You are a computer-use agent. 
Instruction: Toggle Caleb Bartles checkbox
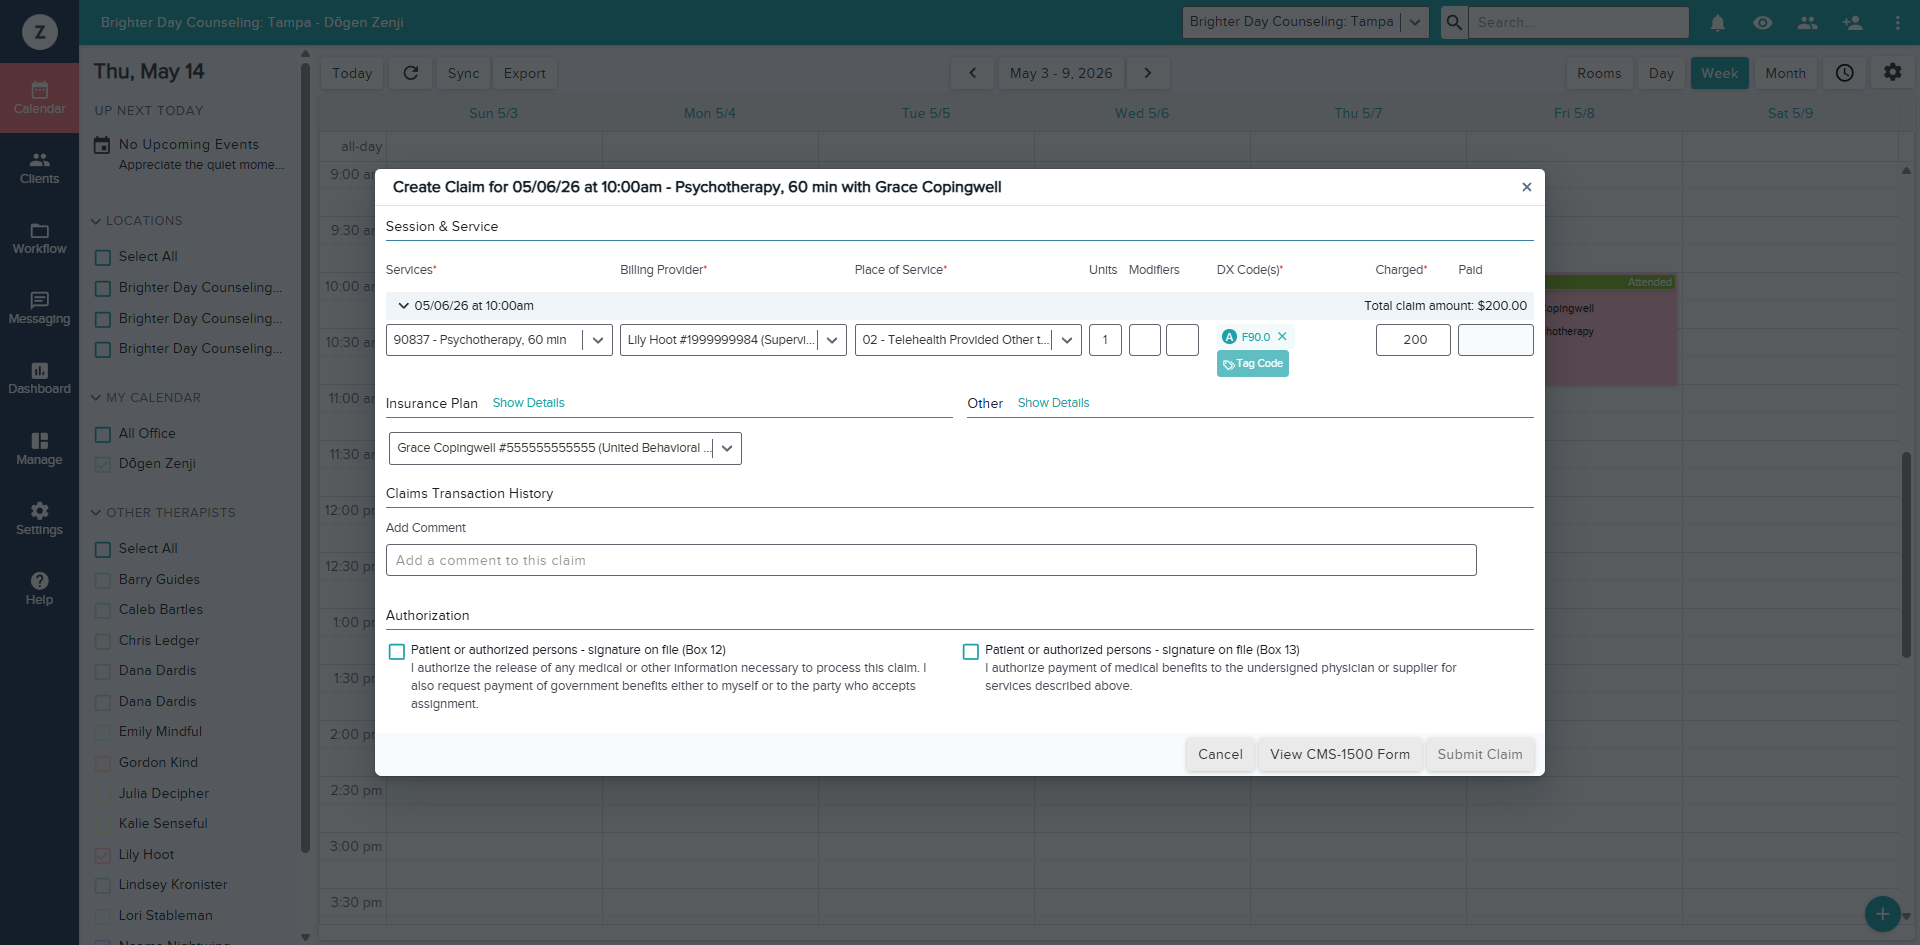[x=103, y=611]
